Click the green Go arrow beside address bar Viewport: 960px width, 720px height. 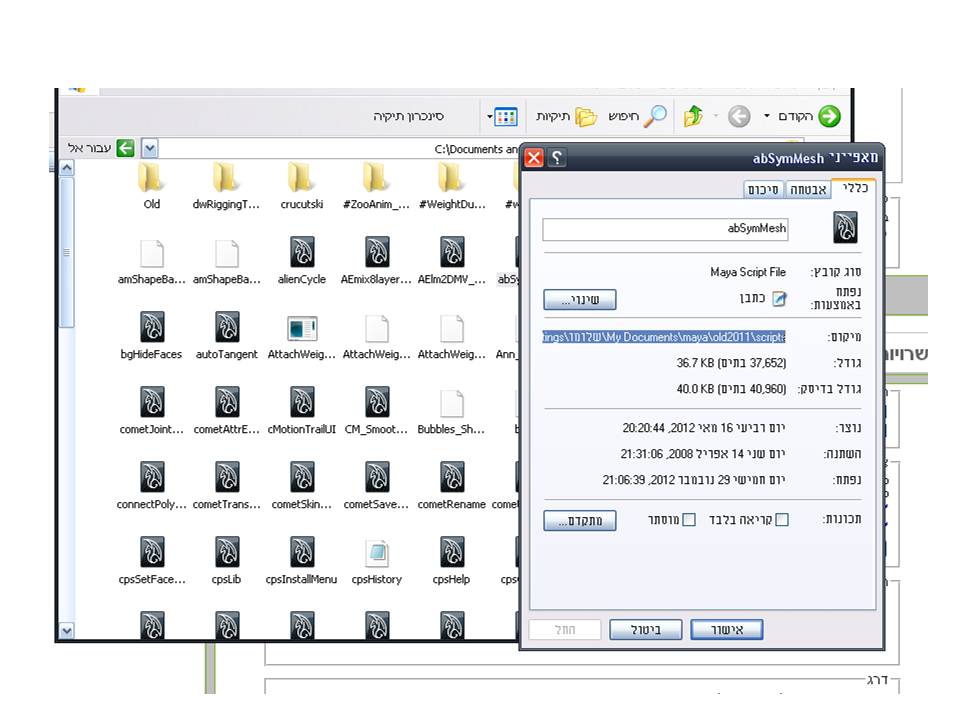[x=126, y=148]
